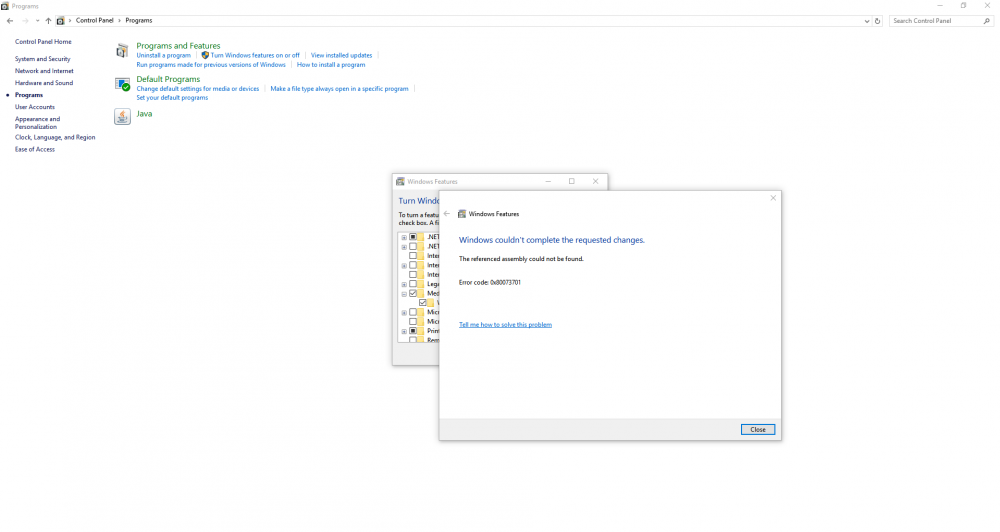Check the empty .NET feature checkbox
Image resolution: width=1000 pixels, height=532 pixels.
[x=413, y=246]
